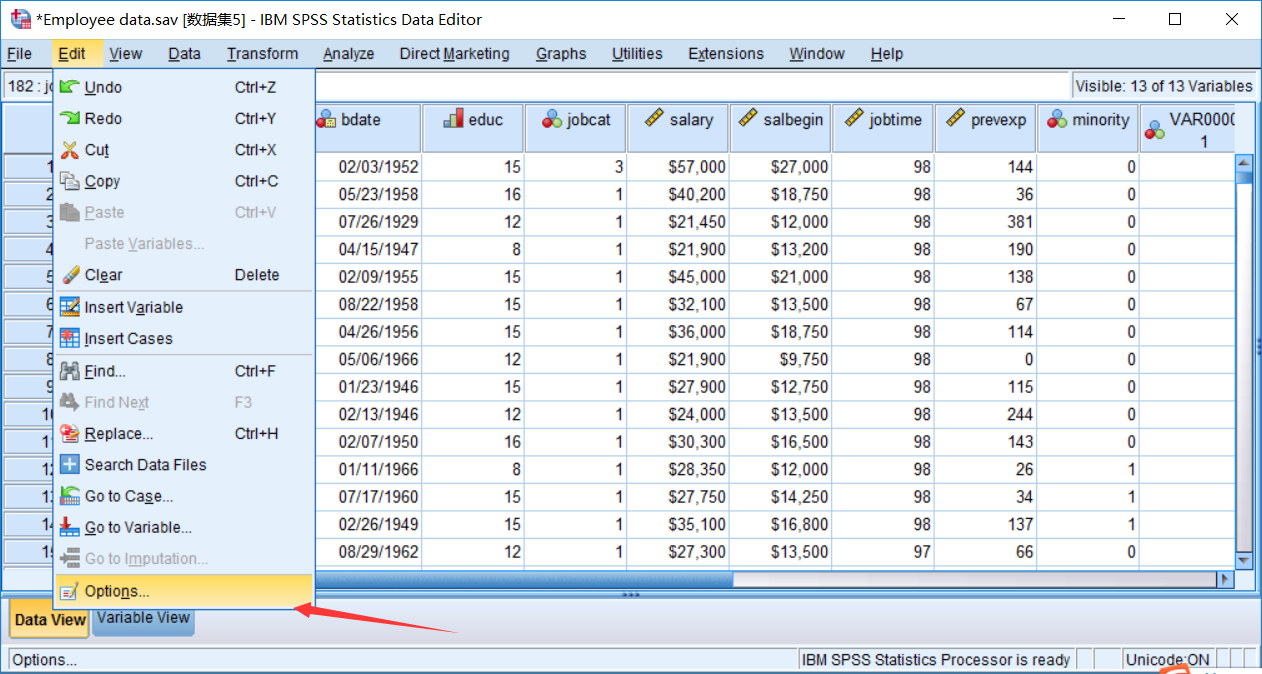The width and height of the screenshot is (1262, 674).
Task: Click the Go to Variable icon
Action: 69,527
